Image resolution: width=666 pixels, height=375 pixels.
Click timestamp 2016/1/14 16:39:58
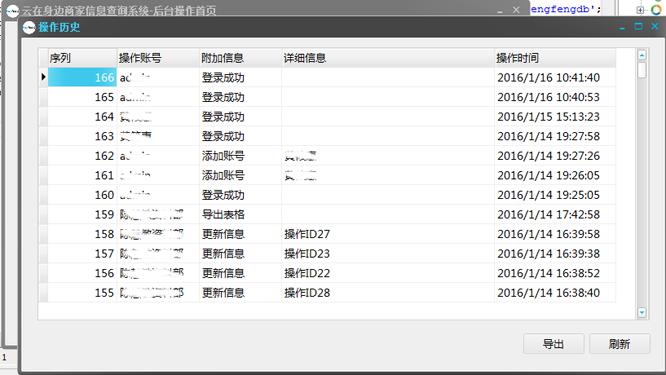tap(548, 234)
